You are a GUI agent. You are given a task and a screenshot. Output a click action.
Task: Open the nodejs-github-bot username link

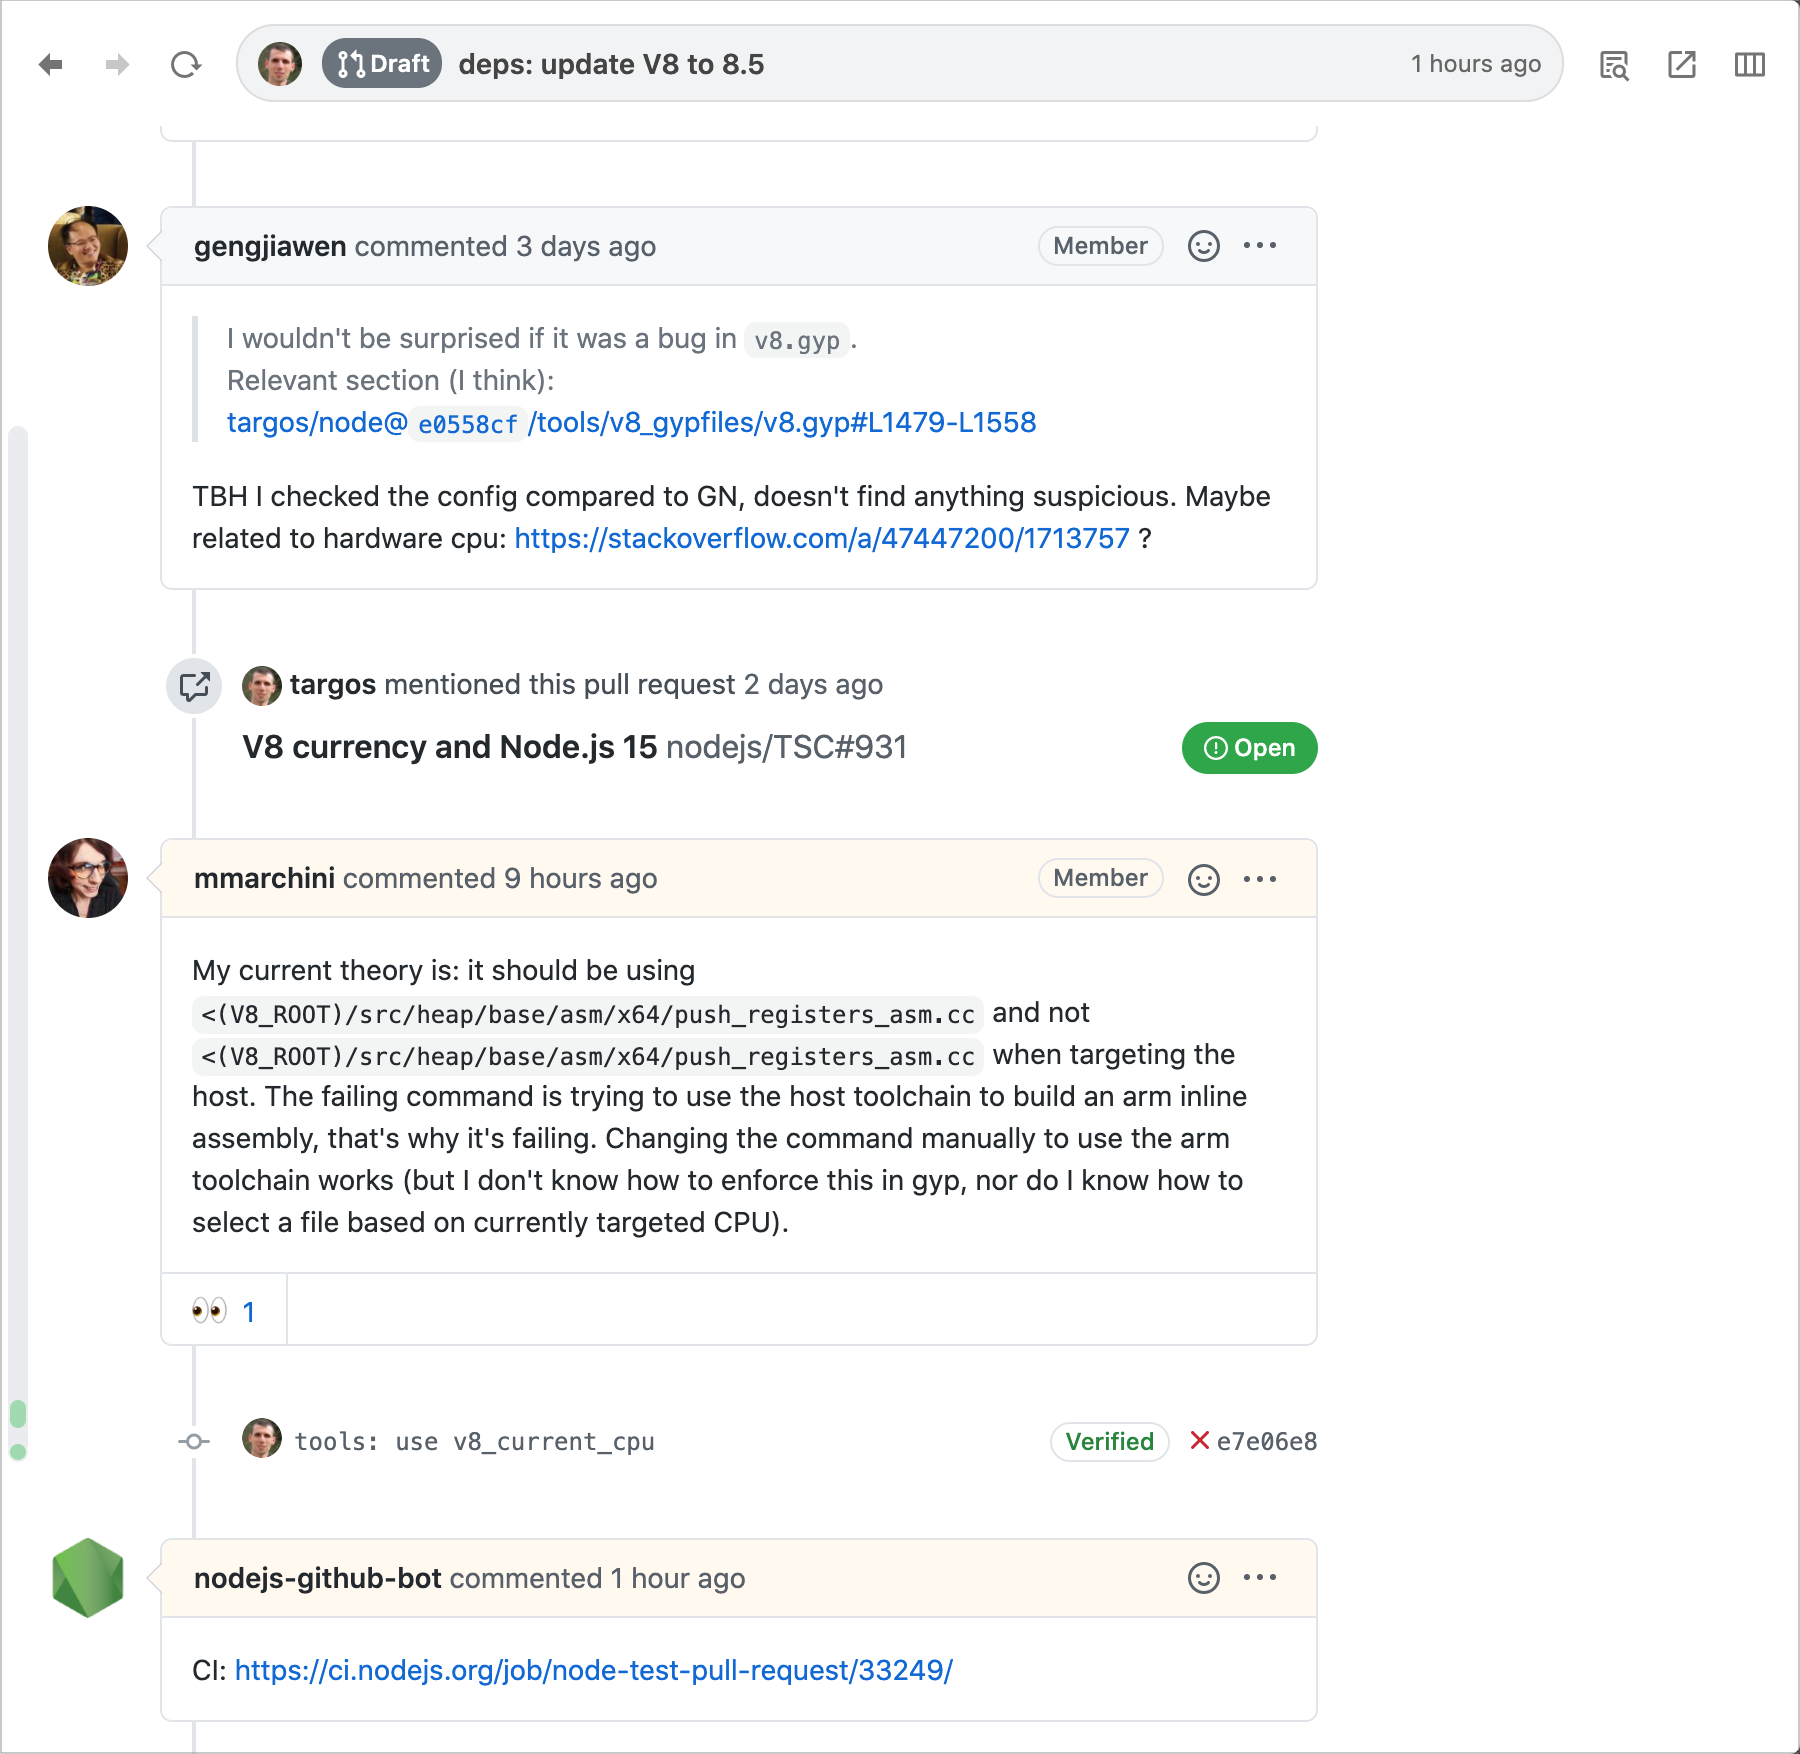pos(318,1578)
